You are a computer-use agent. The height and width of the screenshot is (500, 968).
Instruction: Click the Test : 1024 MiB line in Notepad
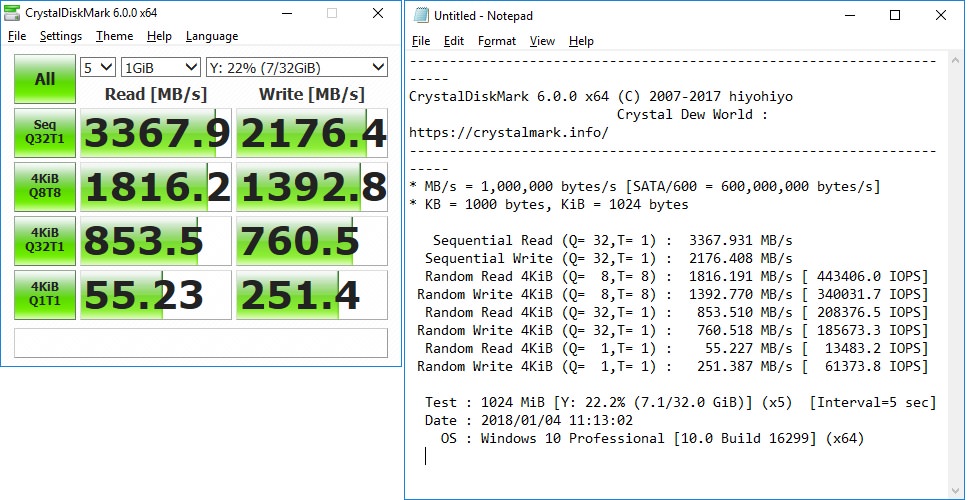(x=680, y=402)
